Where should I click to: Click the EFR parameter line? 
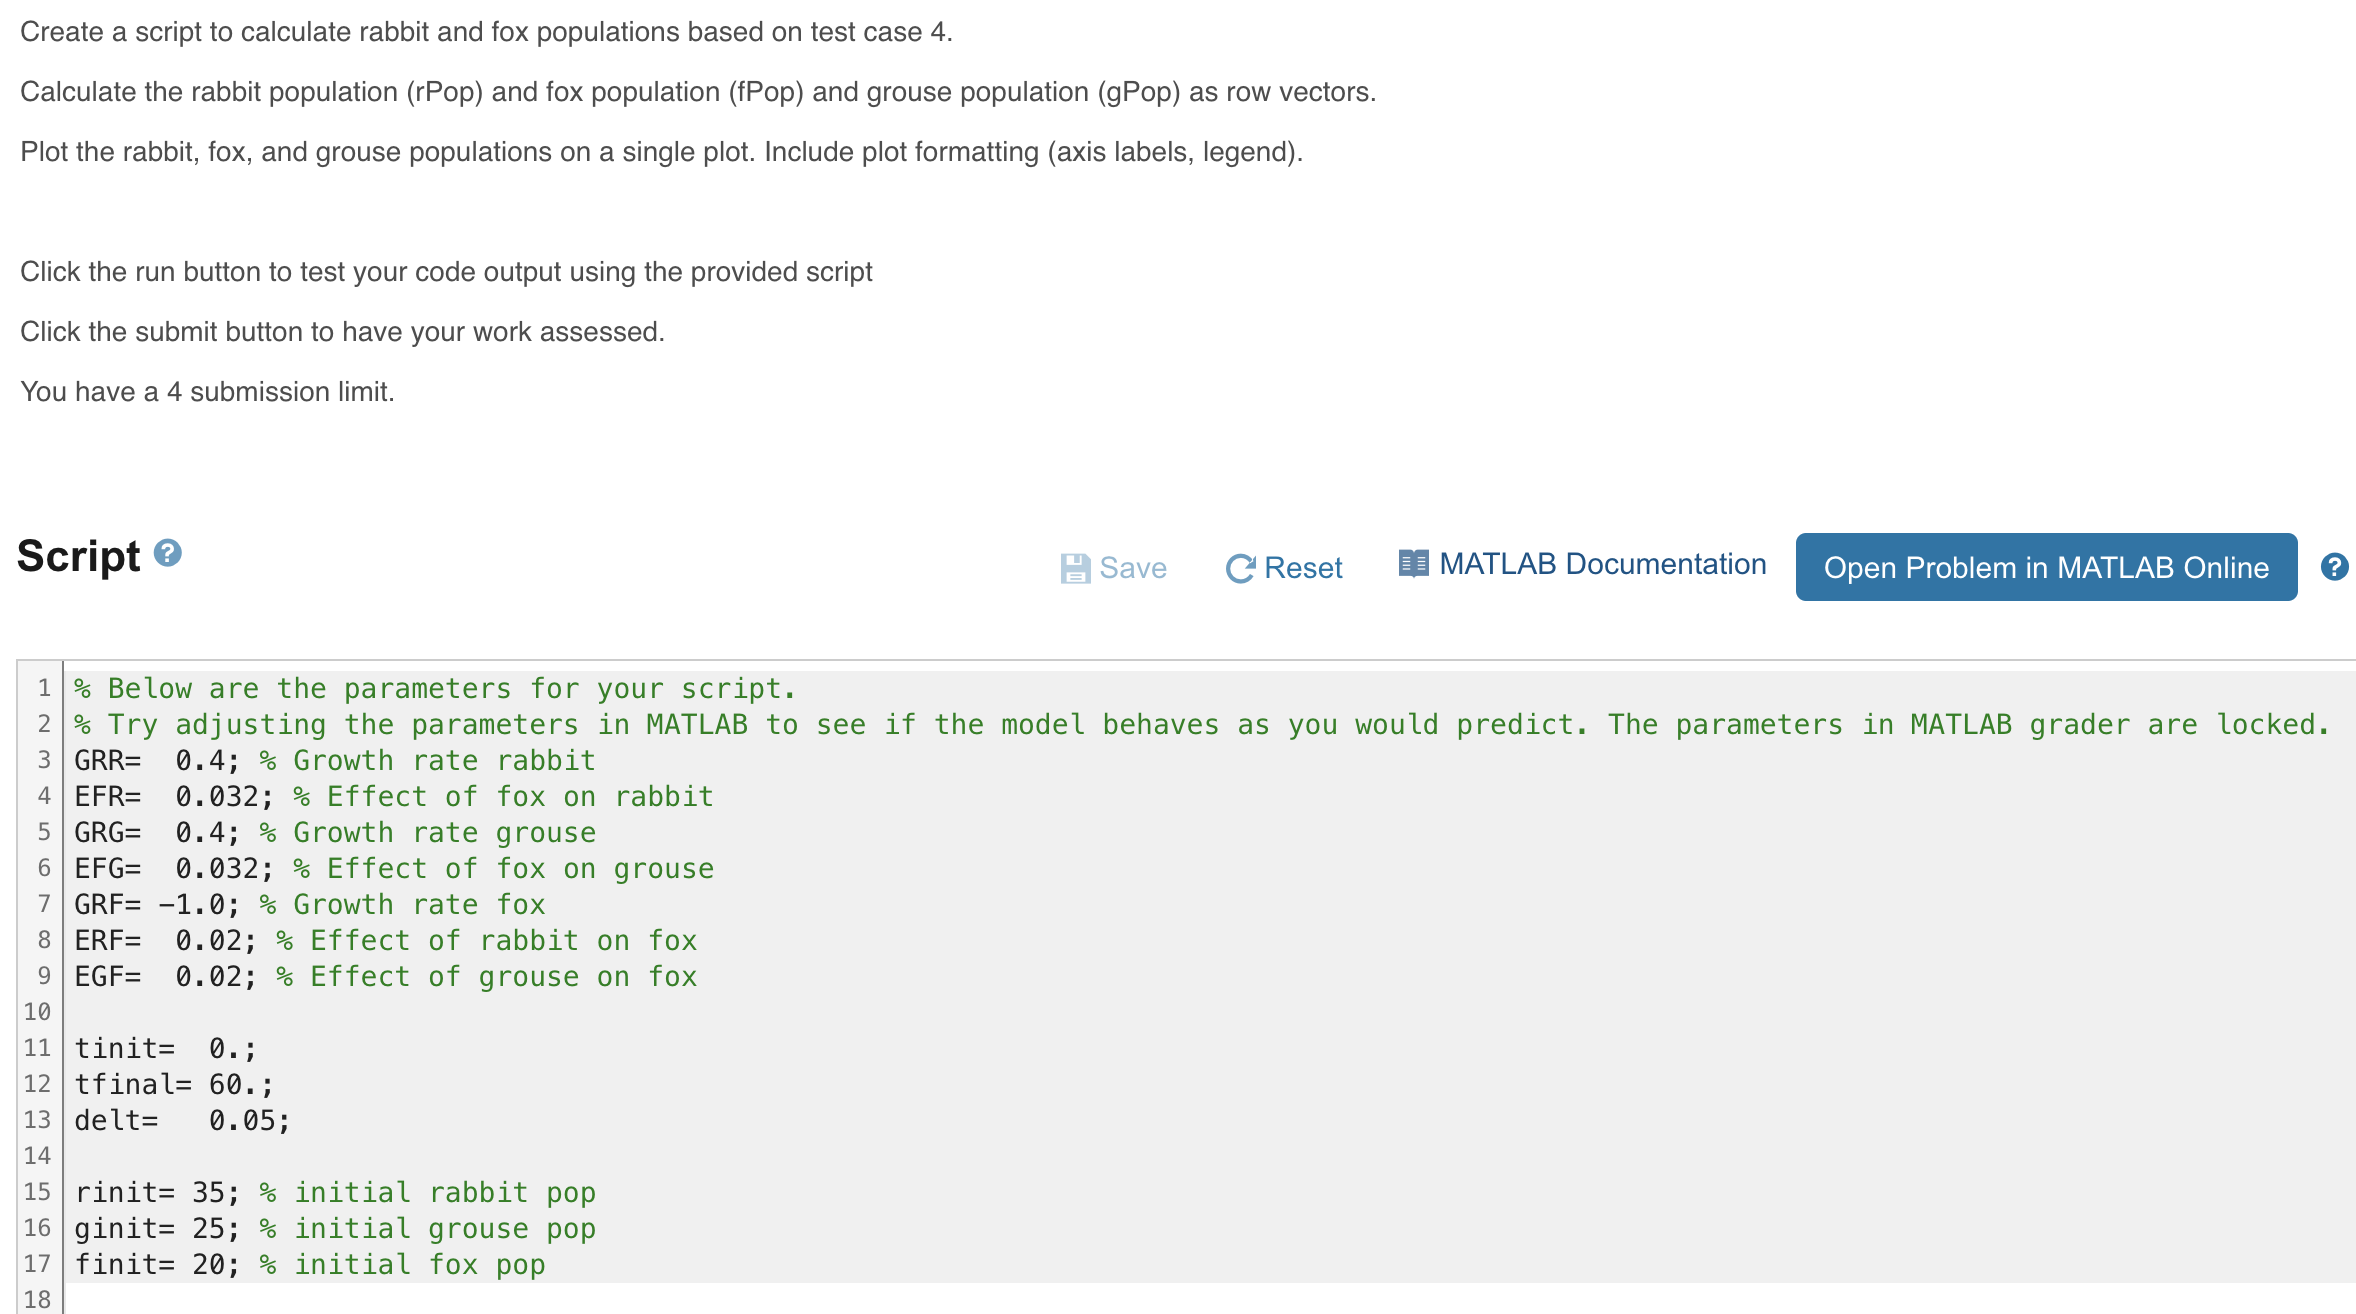coord(390,796)
